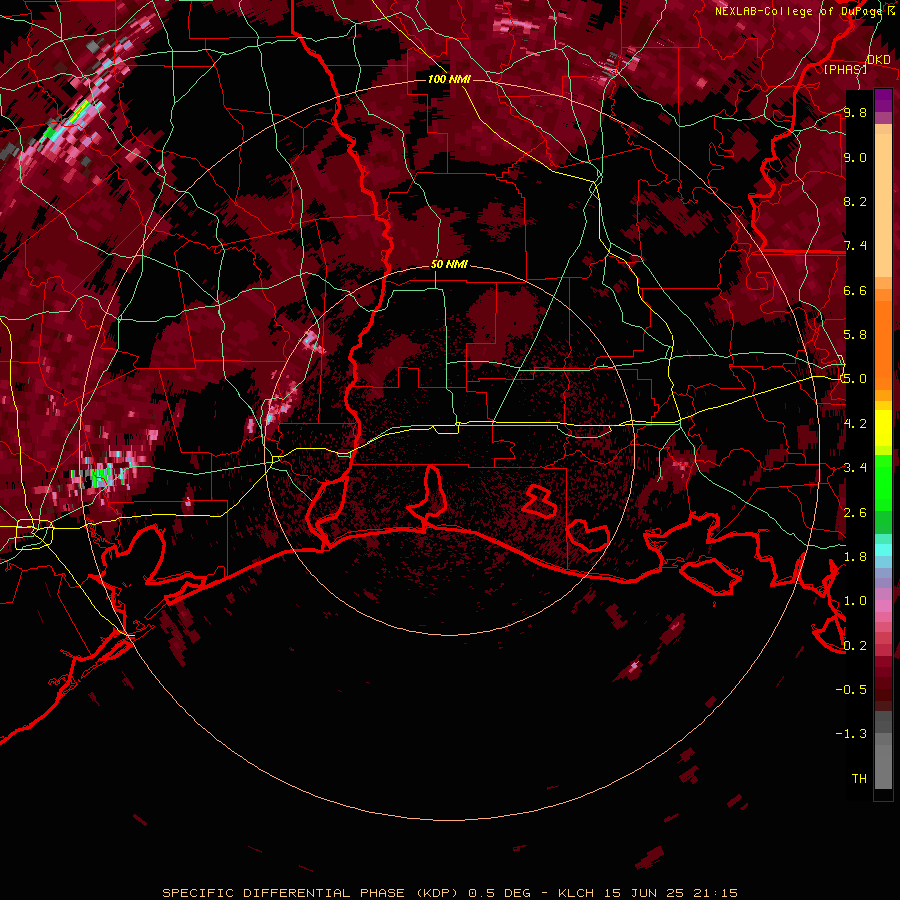Click the 5.8 scale value
The width and height of the screenshot is (900, 900).
(x=855, y=335)
